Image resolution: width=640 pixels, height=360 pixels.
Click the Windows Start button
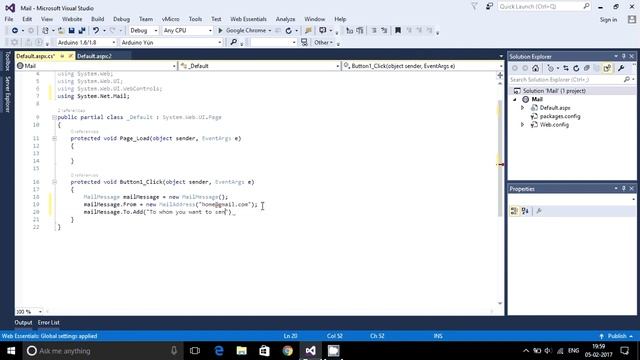click(x=11, y=351)
